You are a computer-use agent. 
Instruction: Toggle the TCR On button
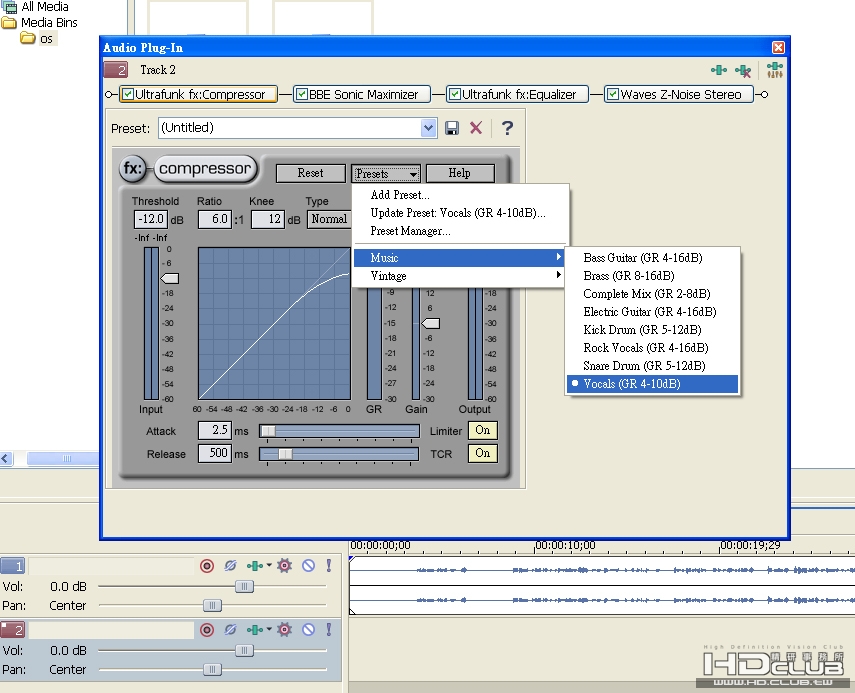click(x=483, y=453)
